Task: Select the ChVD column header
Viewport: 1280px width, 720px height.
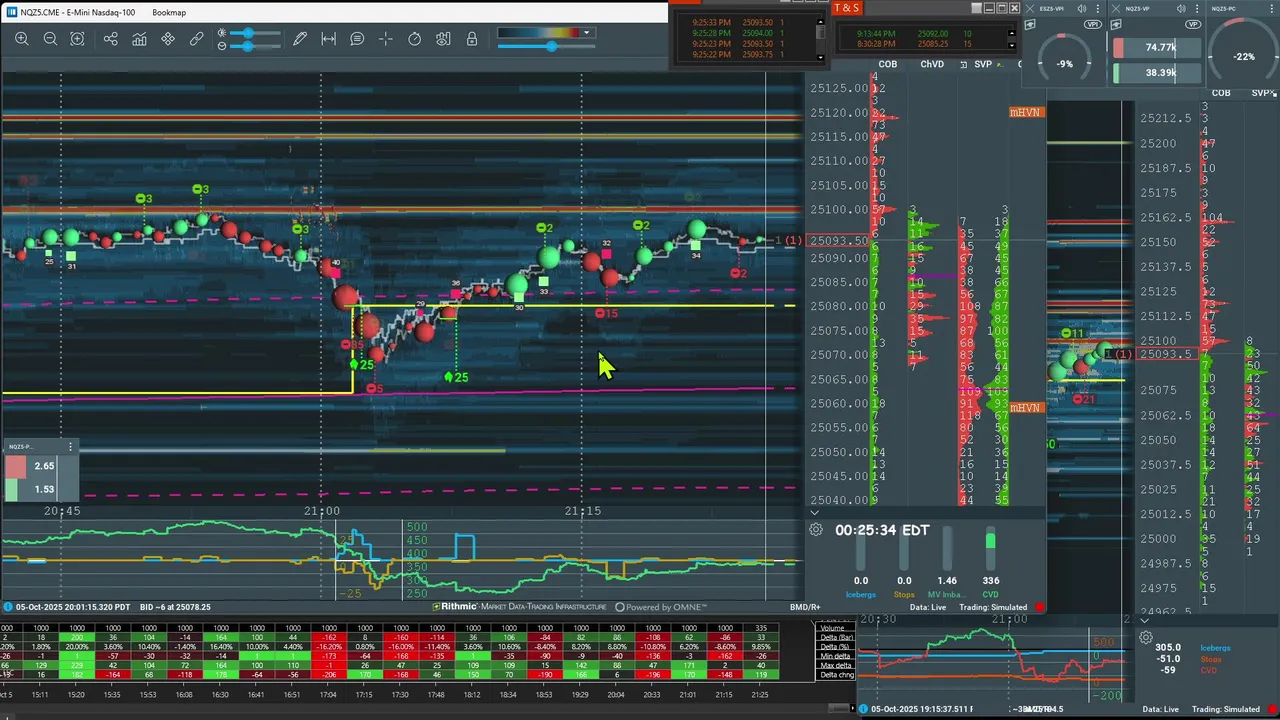Action: (932, 64)
